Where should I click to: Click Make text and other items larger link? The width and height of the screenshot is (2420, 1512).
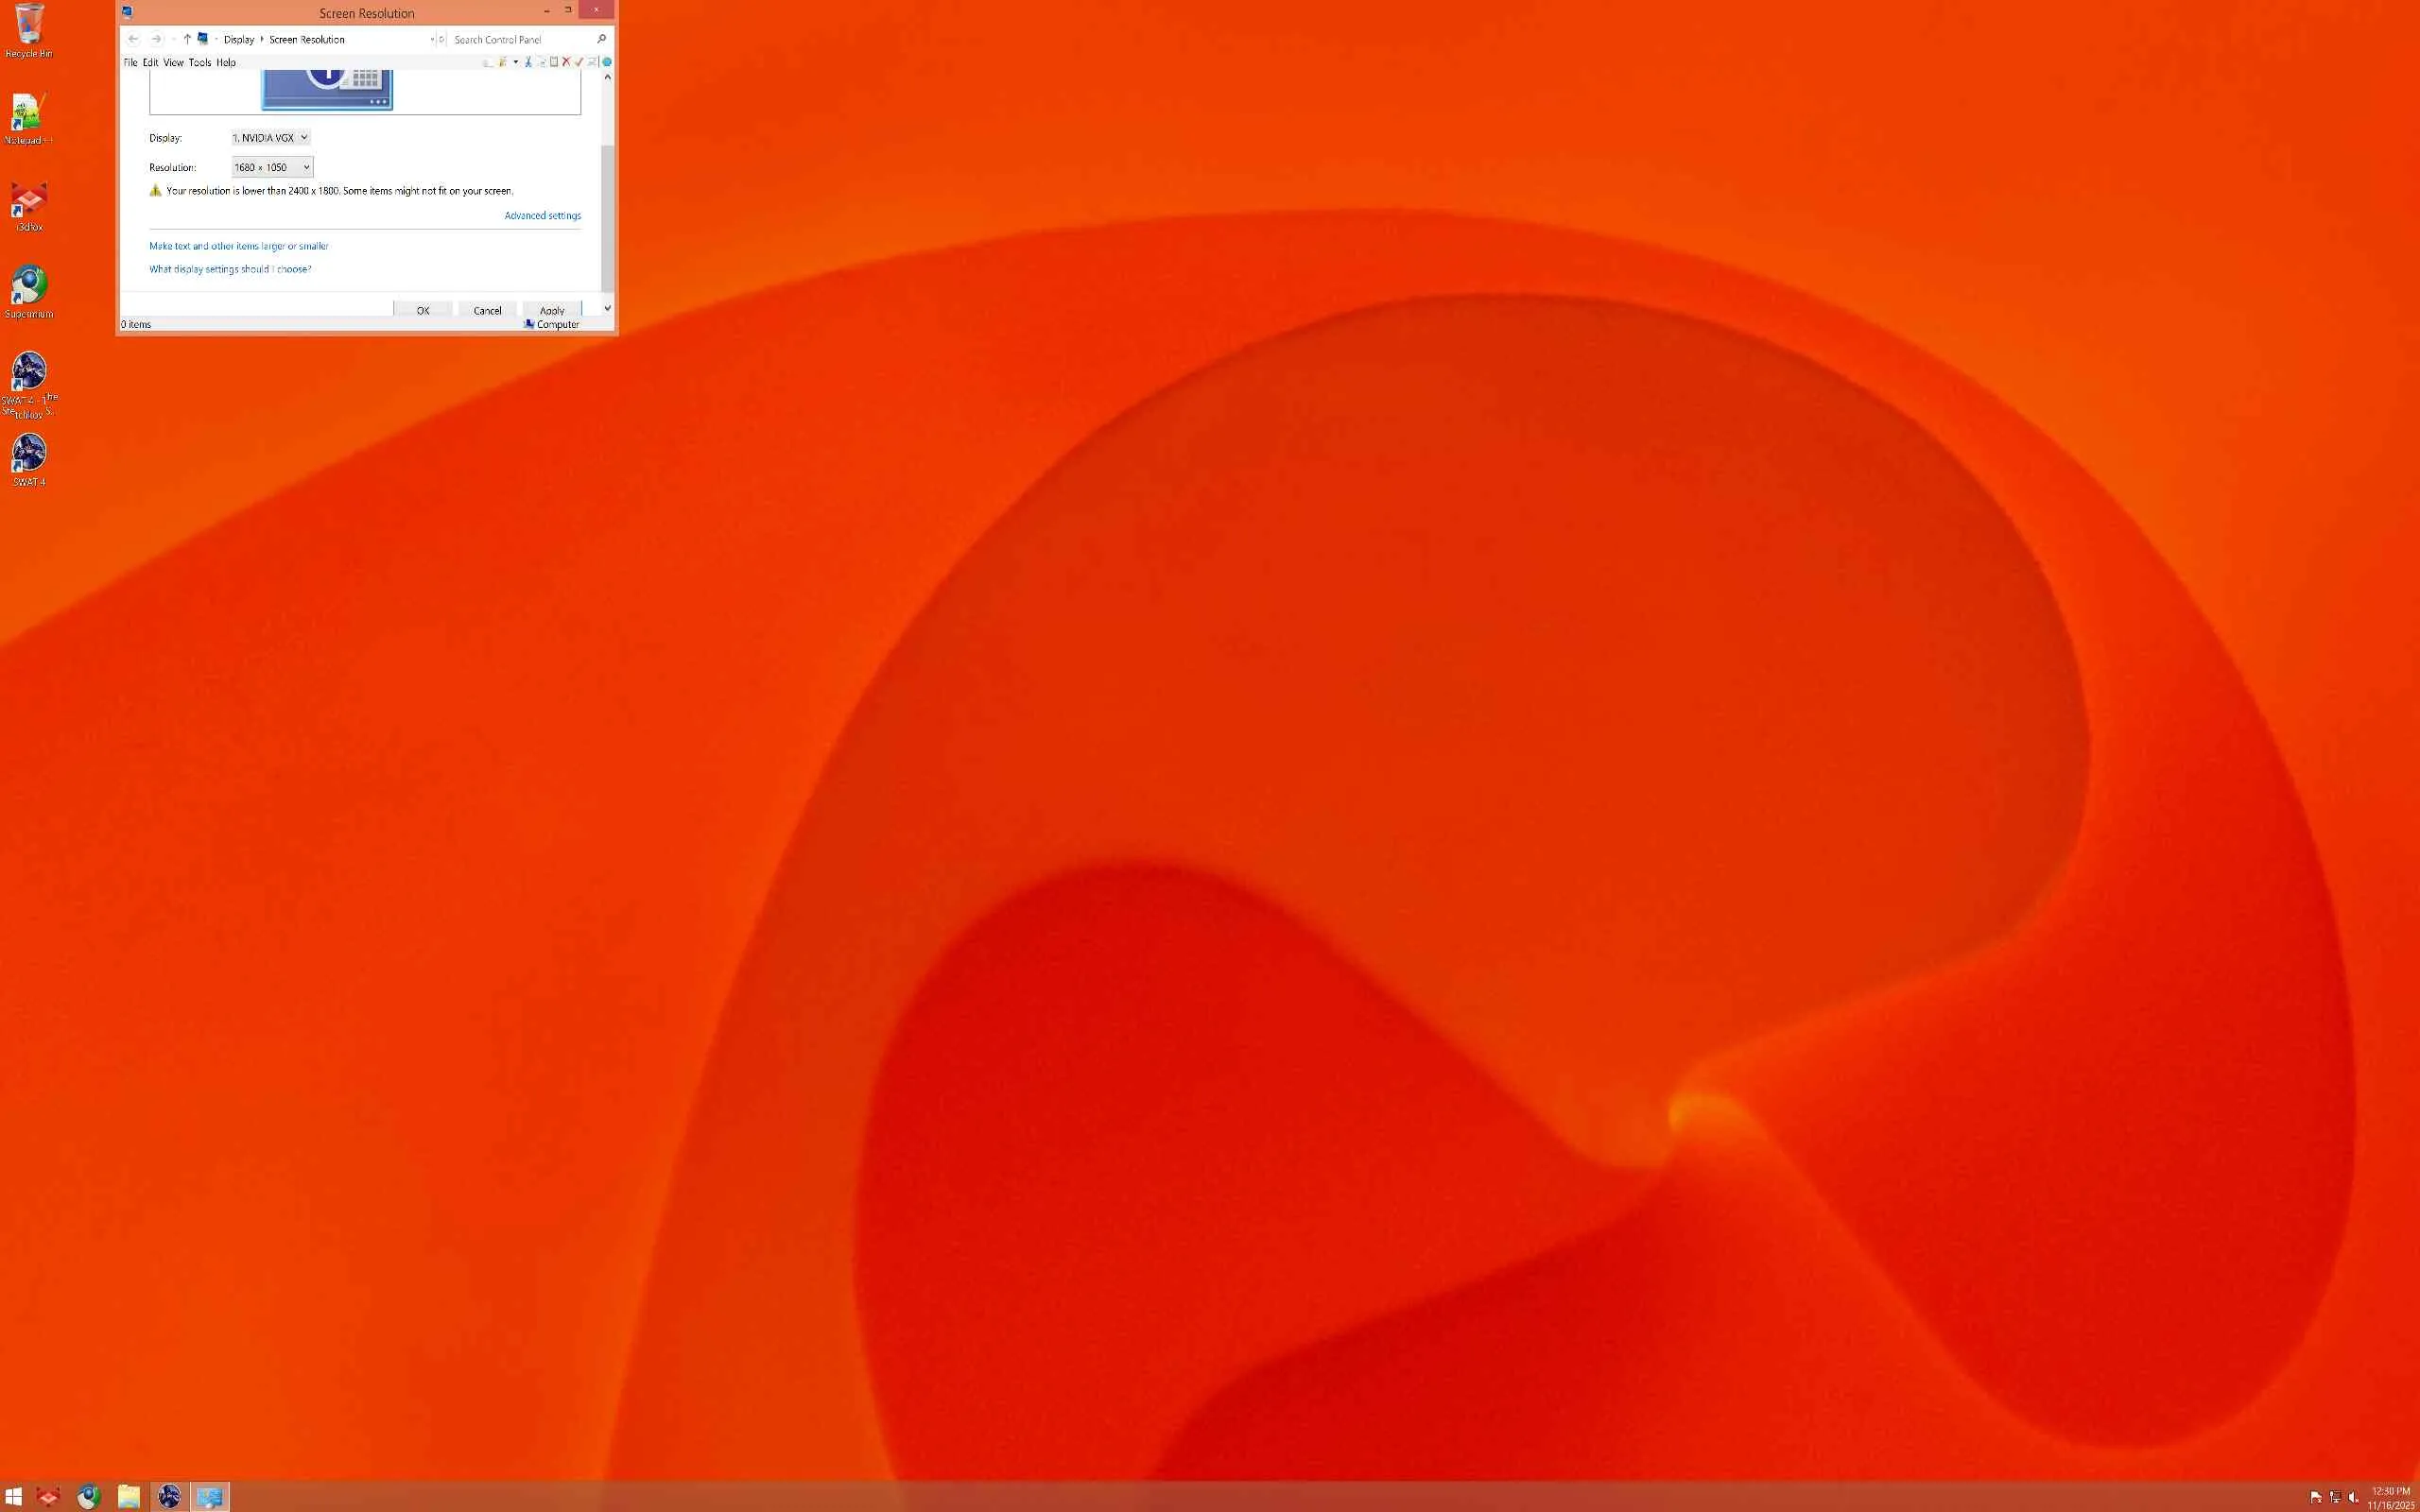(x=238, y=246)
